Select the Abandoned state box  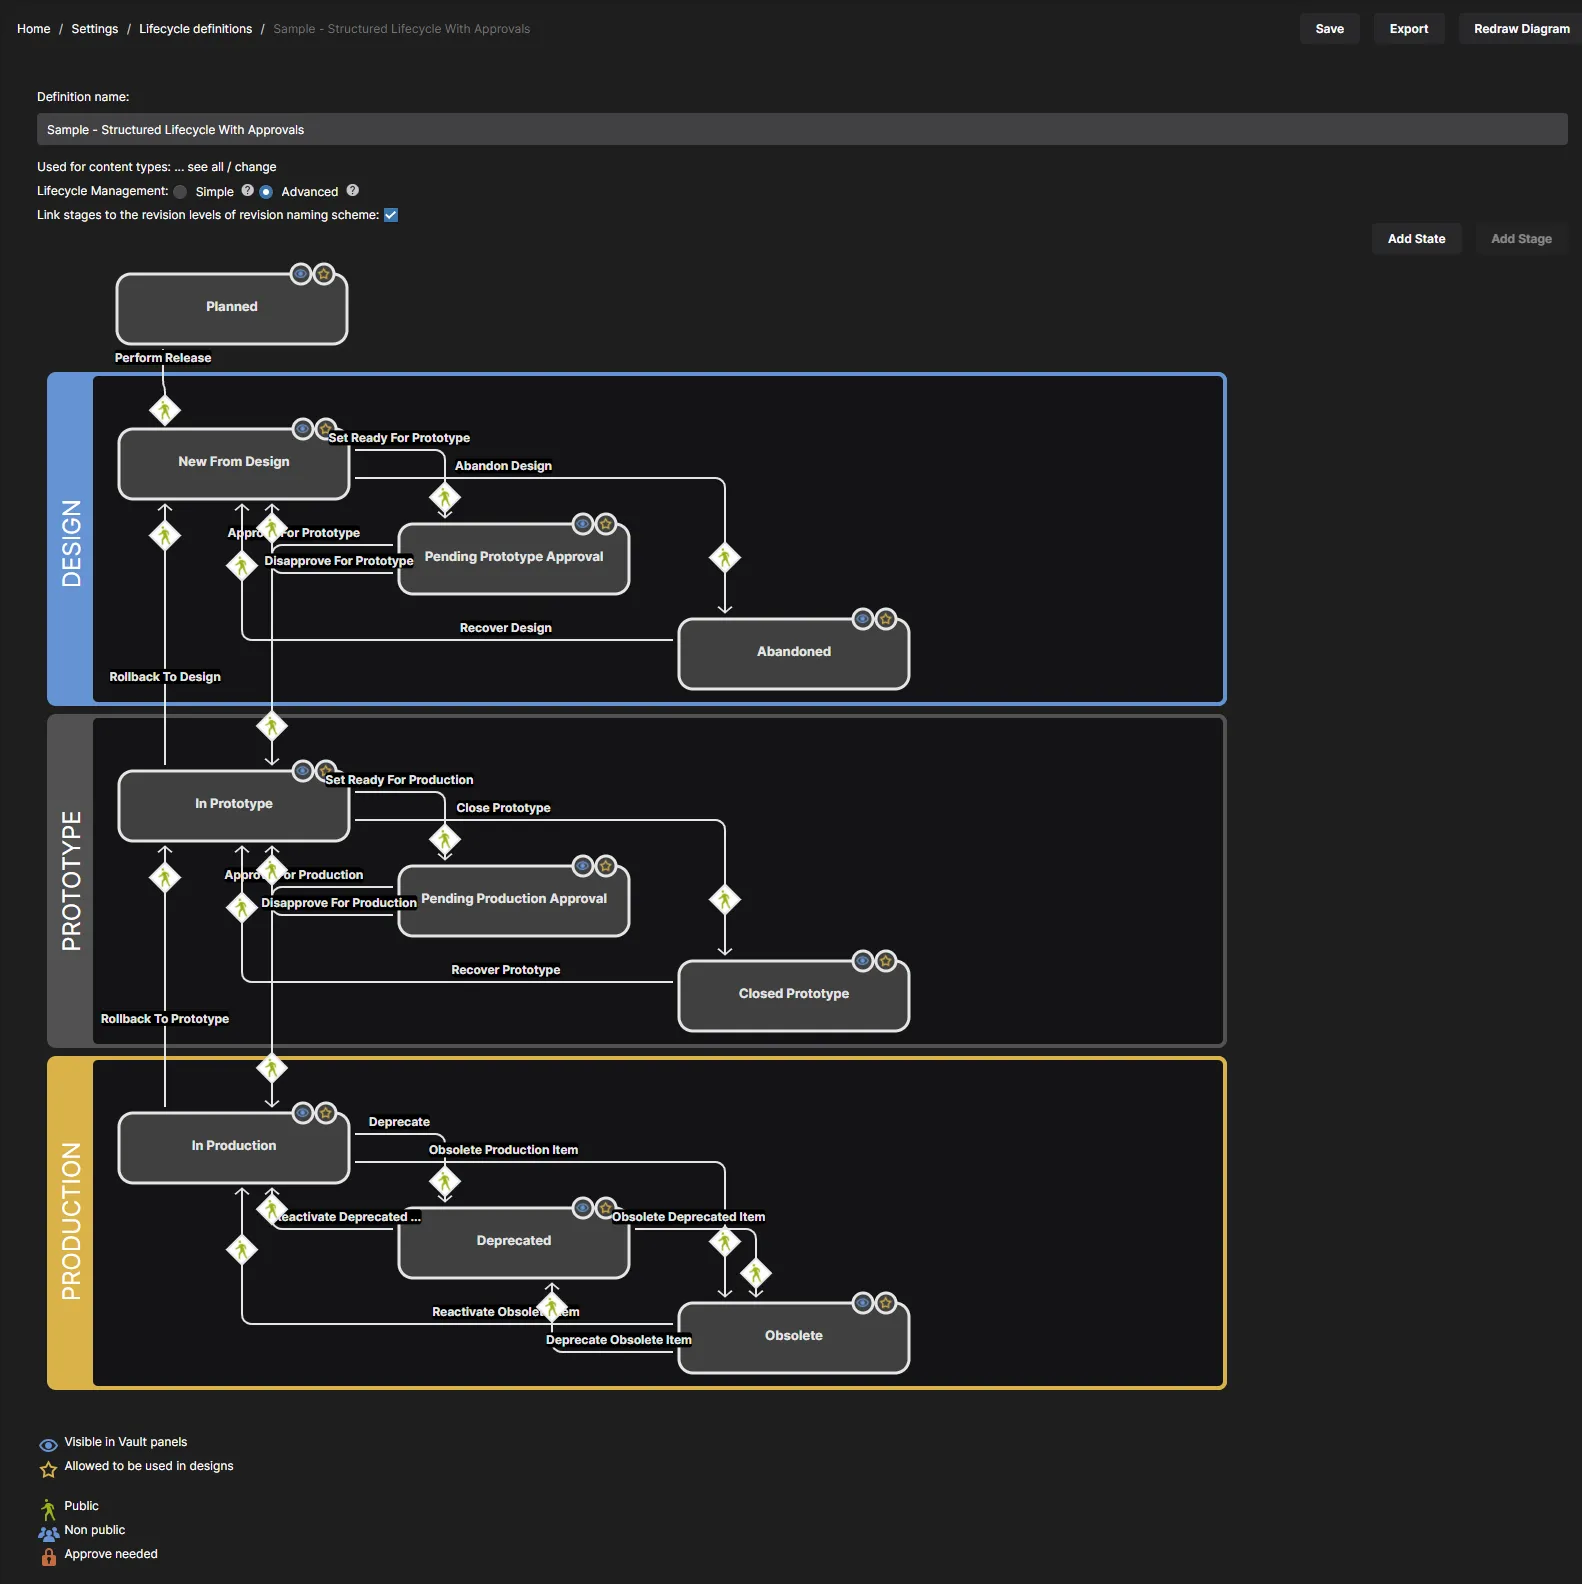pyautogui.click(x=794, y=654)
